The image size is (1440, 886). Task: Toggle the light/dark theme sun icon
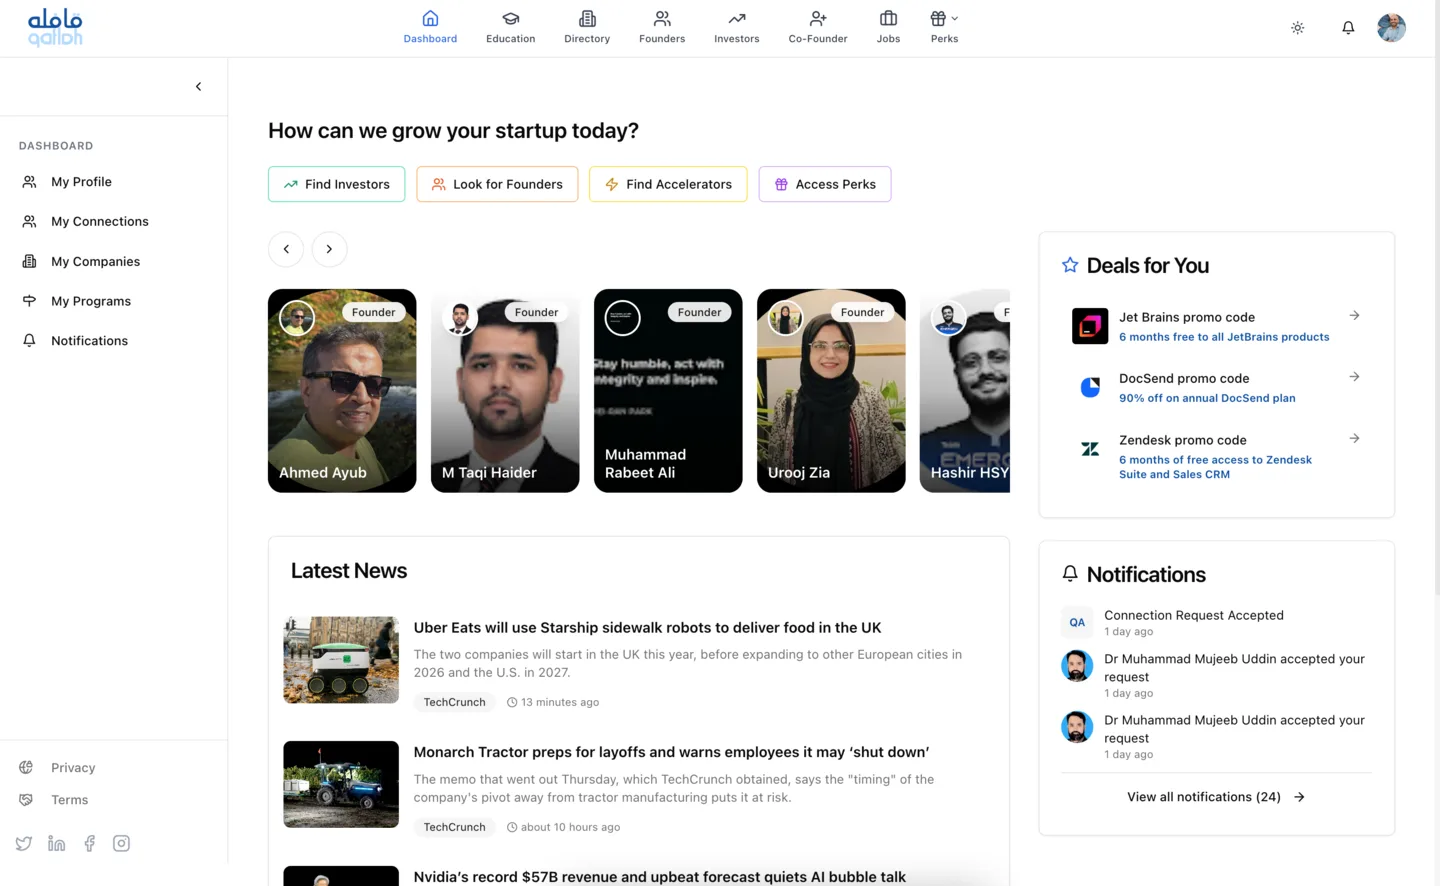tap(1297, 28)
